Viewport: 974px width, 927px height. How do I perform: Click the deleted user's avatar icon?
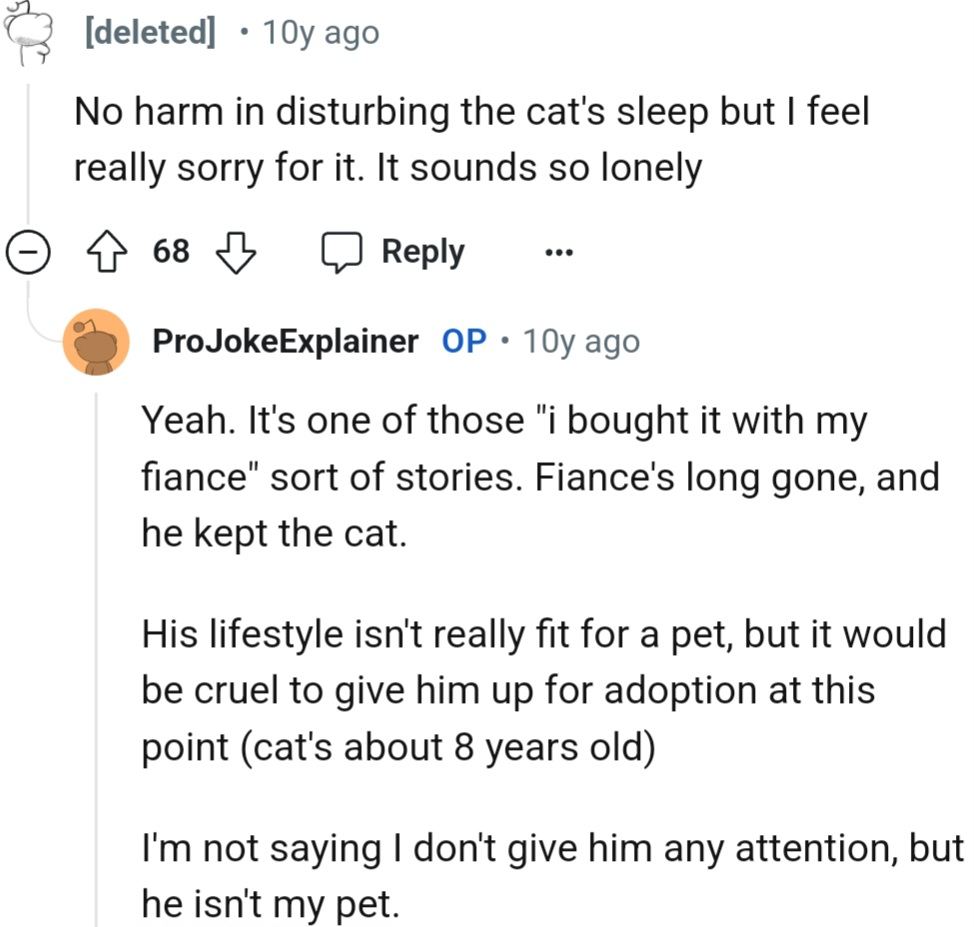pyautogui.click(x=27, y=34)
